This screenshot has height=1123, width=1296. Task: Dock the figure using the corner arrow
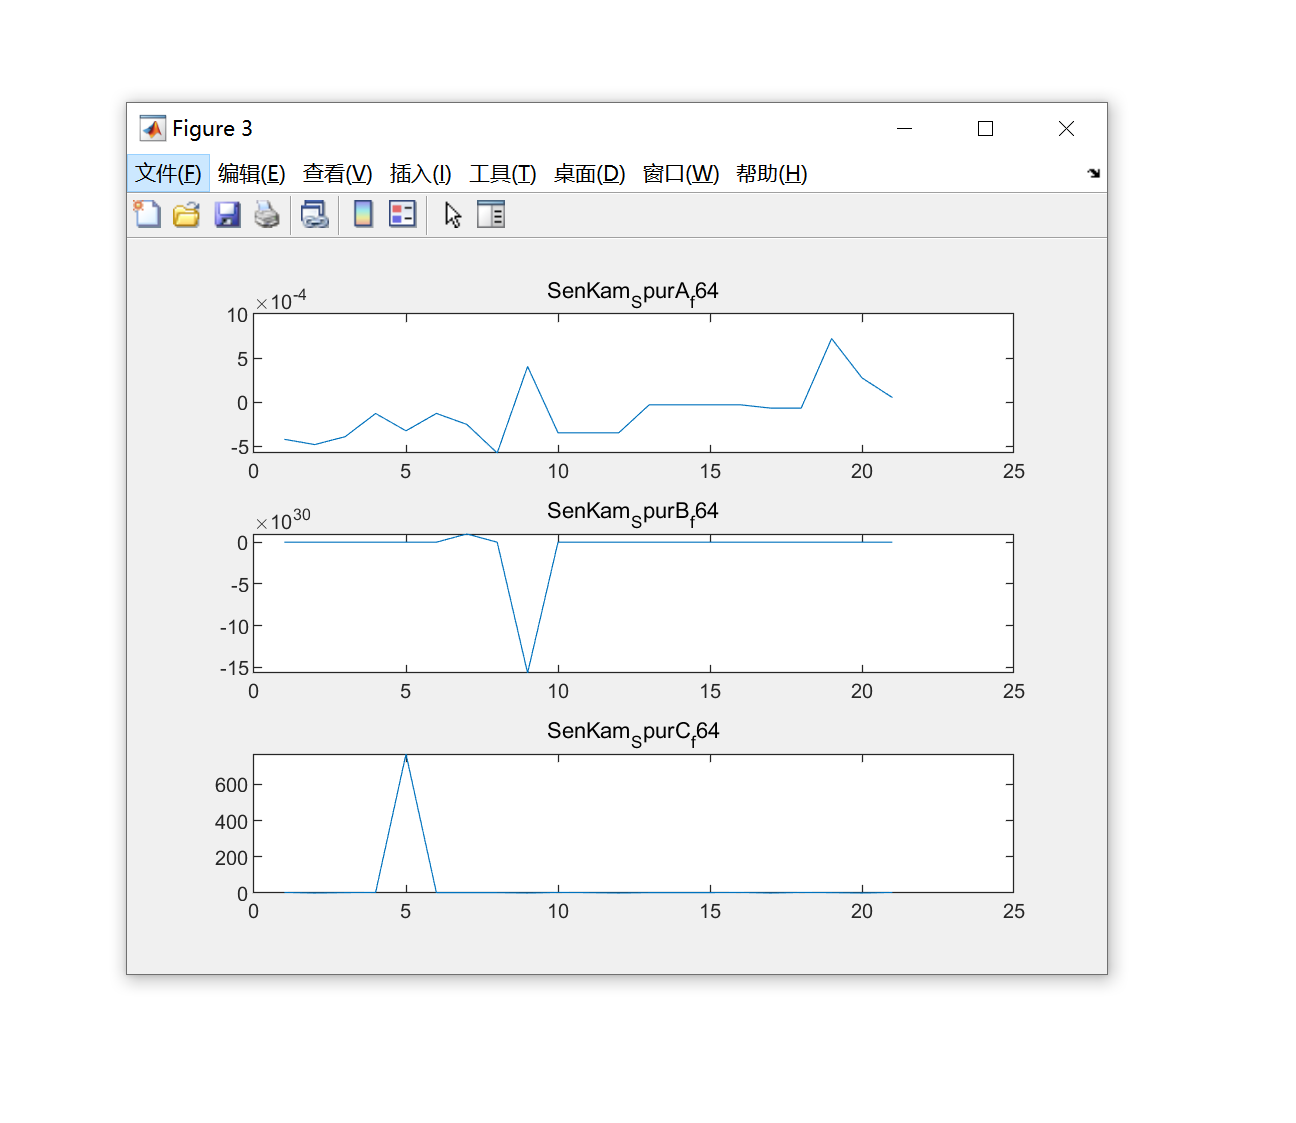[1093, 173]
